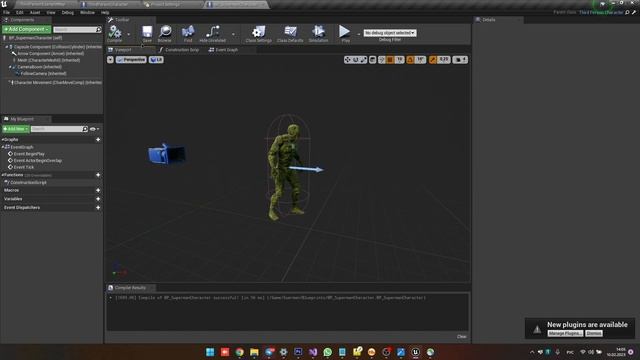Viewport: 640px width, 360px height.
Task: Focus My Blueprint search field
Action: 59,129
